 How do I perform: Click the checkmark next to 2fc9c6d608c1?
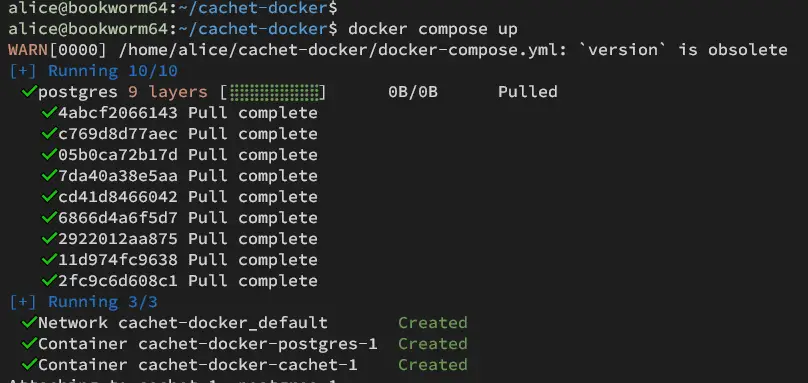(x=49, y=280)
